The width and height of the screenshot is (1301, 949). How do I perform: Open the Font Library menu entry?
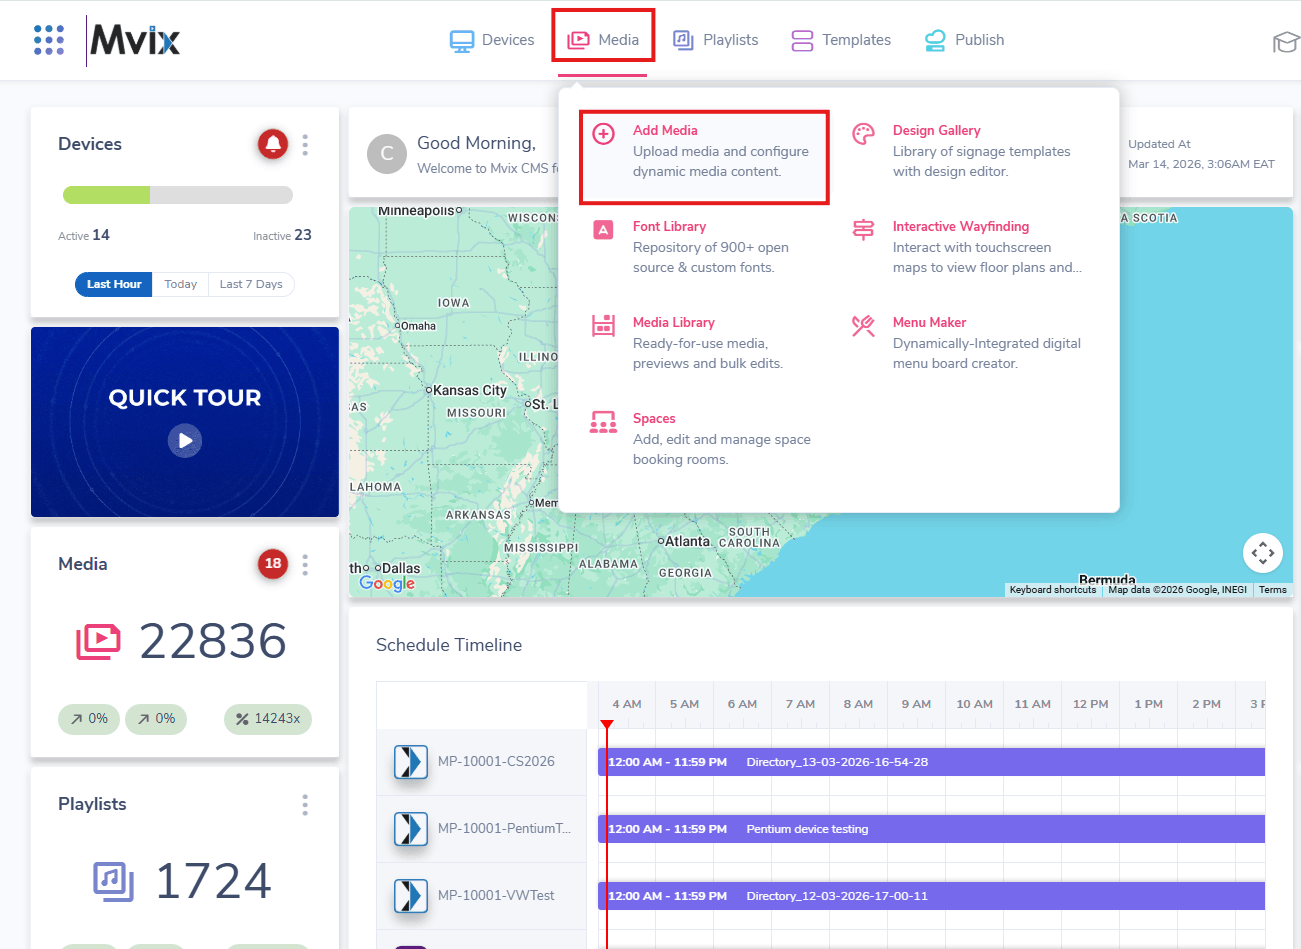pyautogui.click(x=704, y=247)
